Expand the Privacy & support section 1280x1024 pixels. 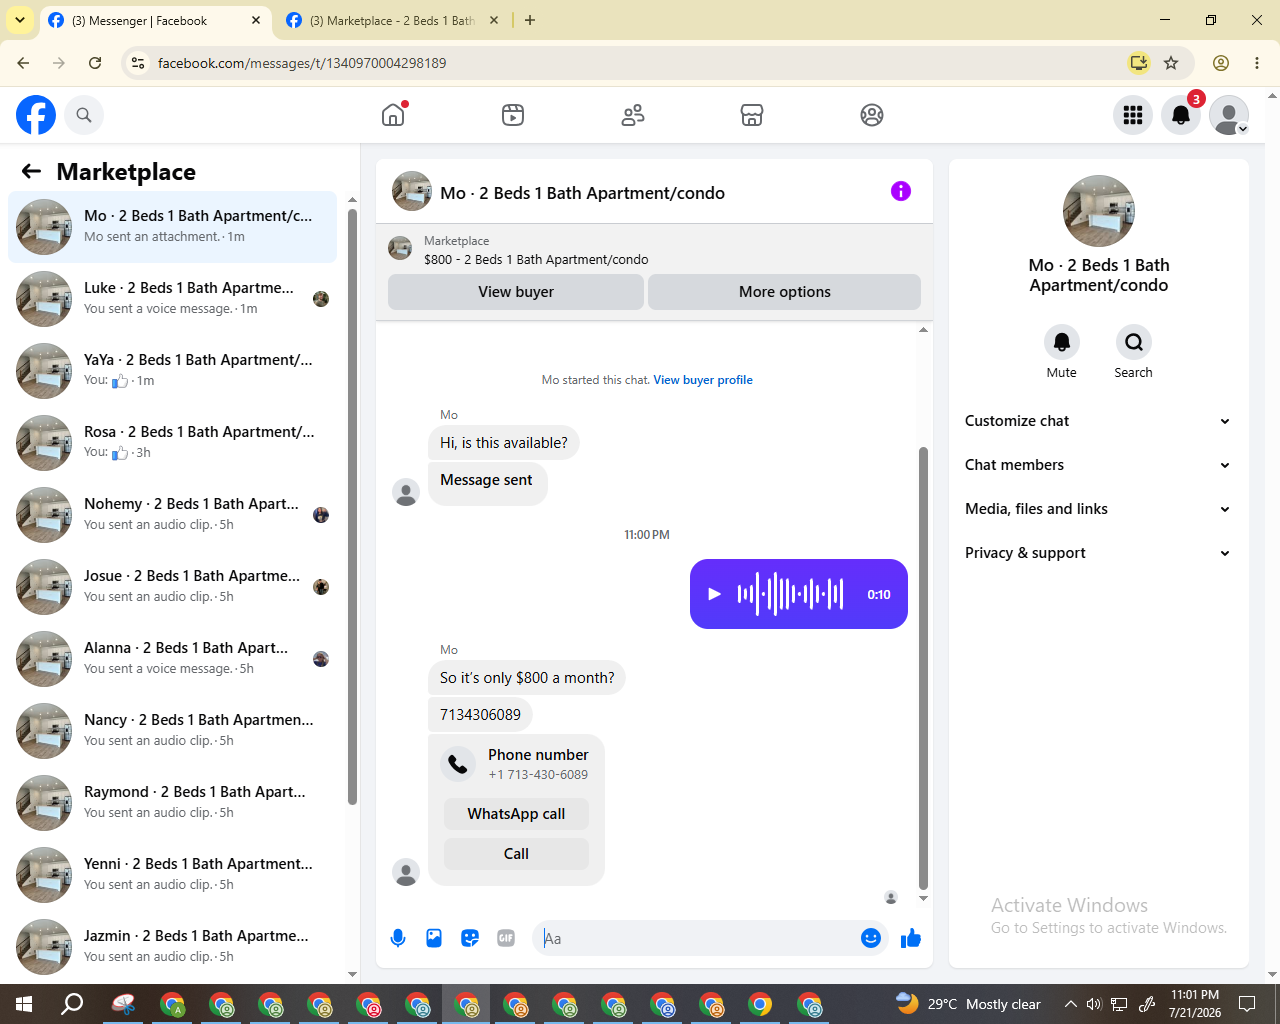click(x=1098, y=553)
